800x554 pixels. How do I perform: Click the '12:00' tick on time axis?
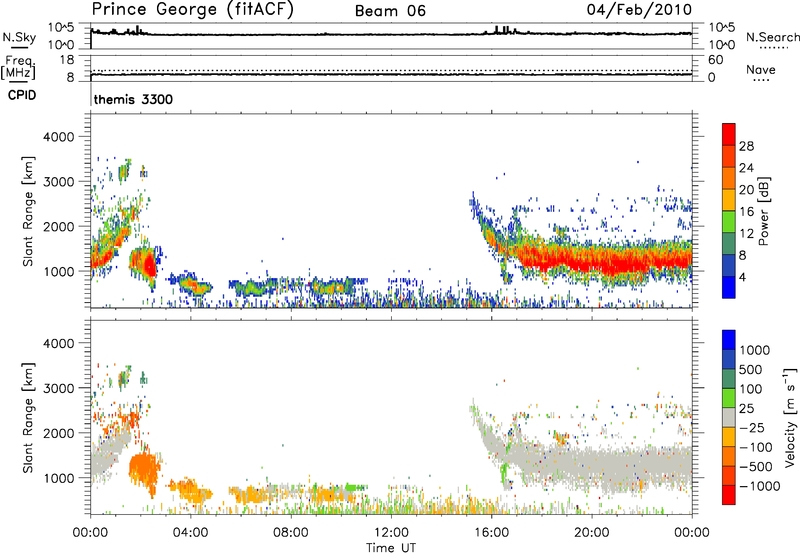[x=391, y=533]
